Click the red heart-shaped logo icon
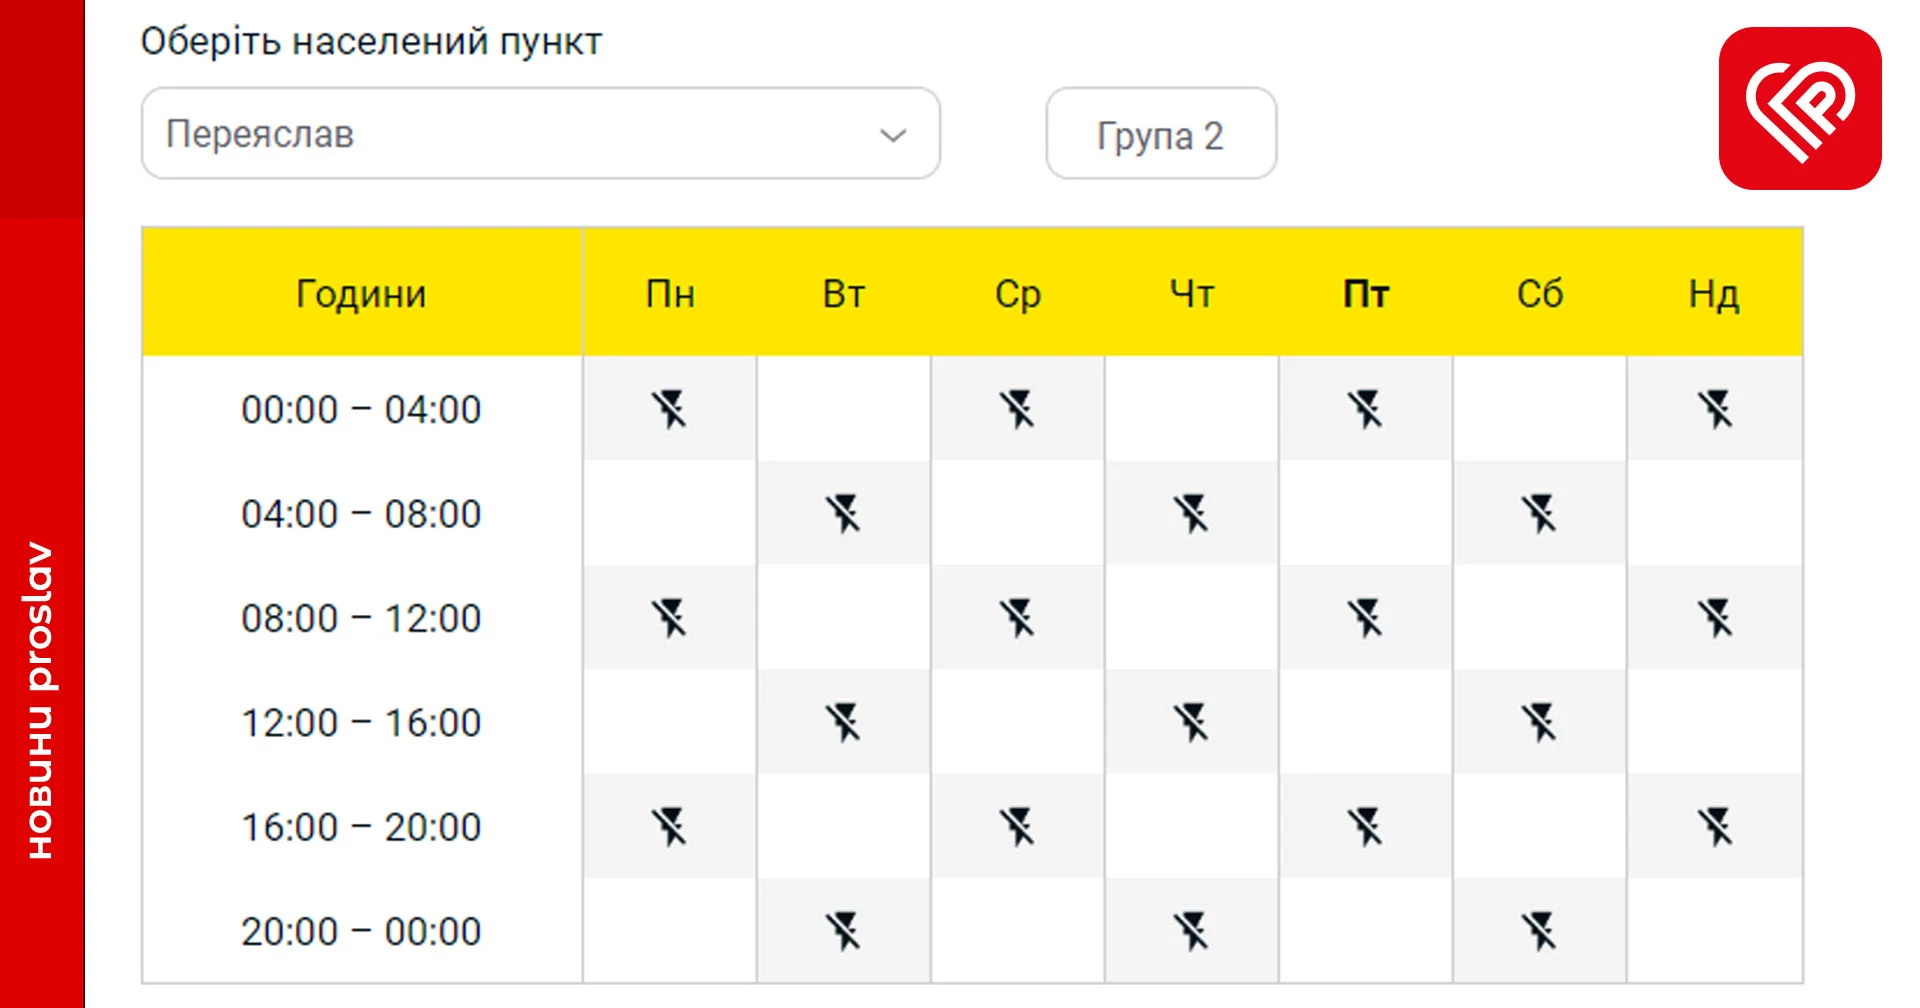This screenshot has height=1008, width=1920. point(1799,108)
